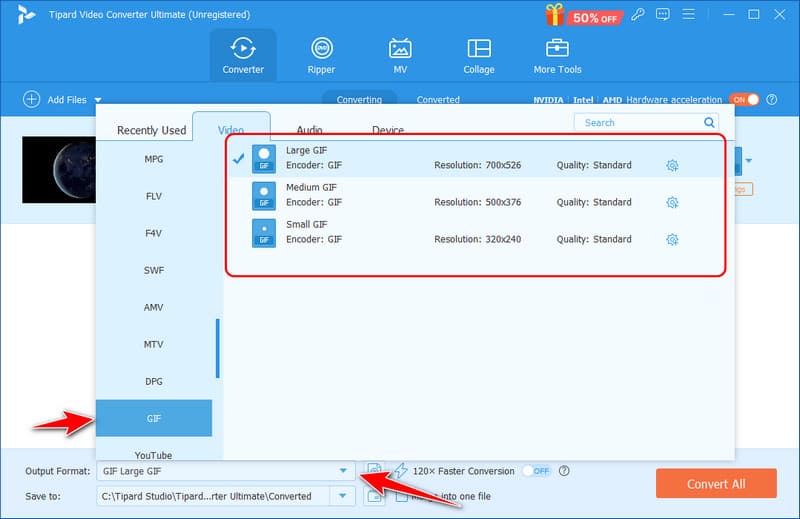The height and width of the screenshot is (519, 800).
Task: Click hardware acceleration help icon
Action: (771, 100)
